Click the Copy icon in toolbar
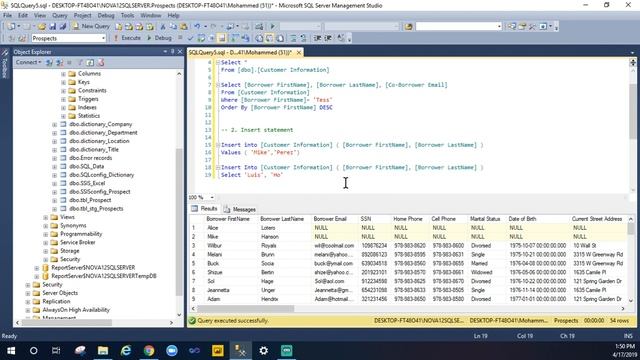640x360 pixels. point(173,27)
